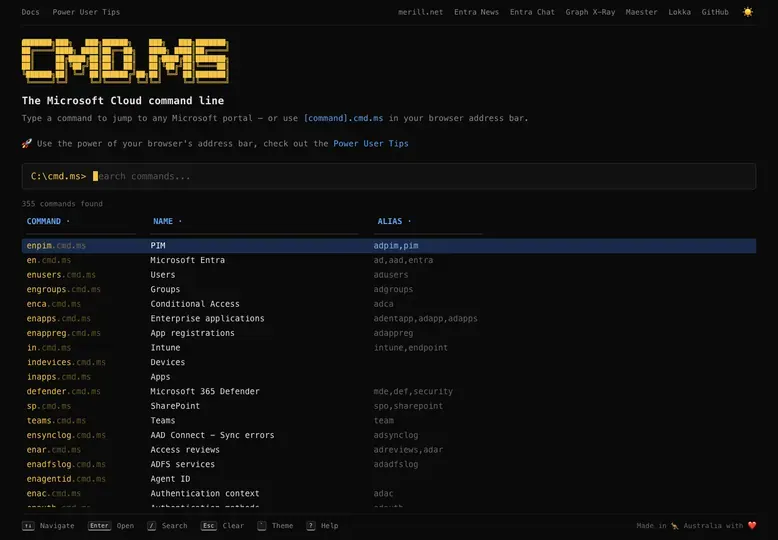Click the Enterprise applications name cell
The image size is (778, 540).
(207, 319)
